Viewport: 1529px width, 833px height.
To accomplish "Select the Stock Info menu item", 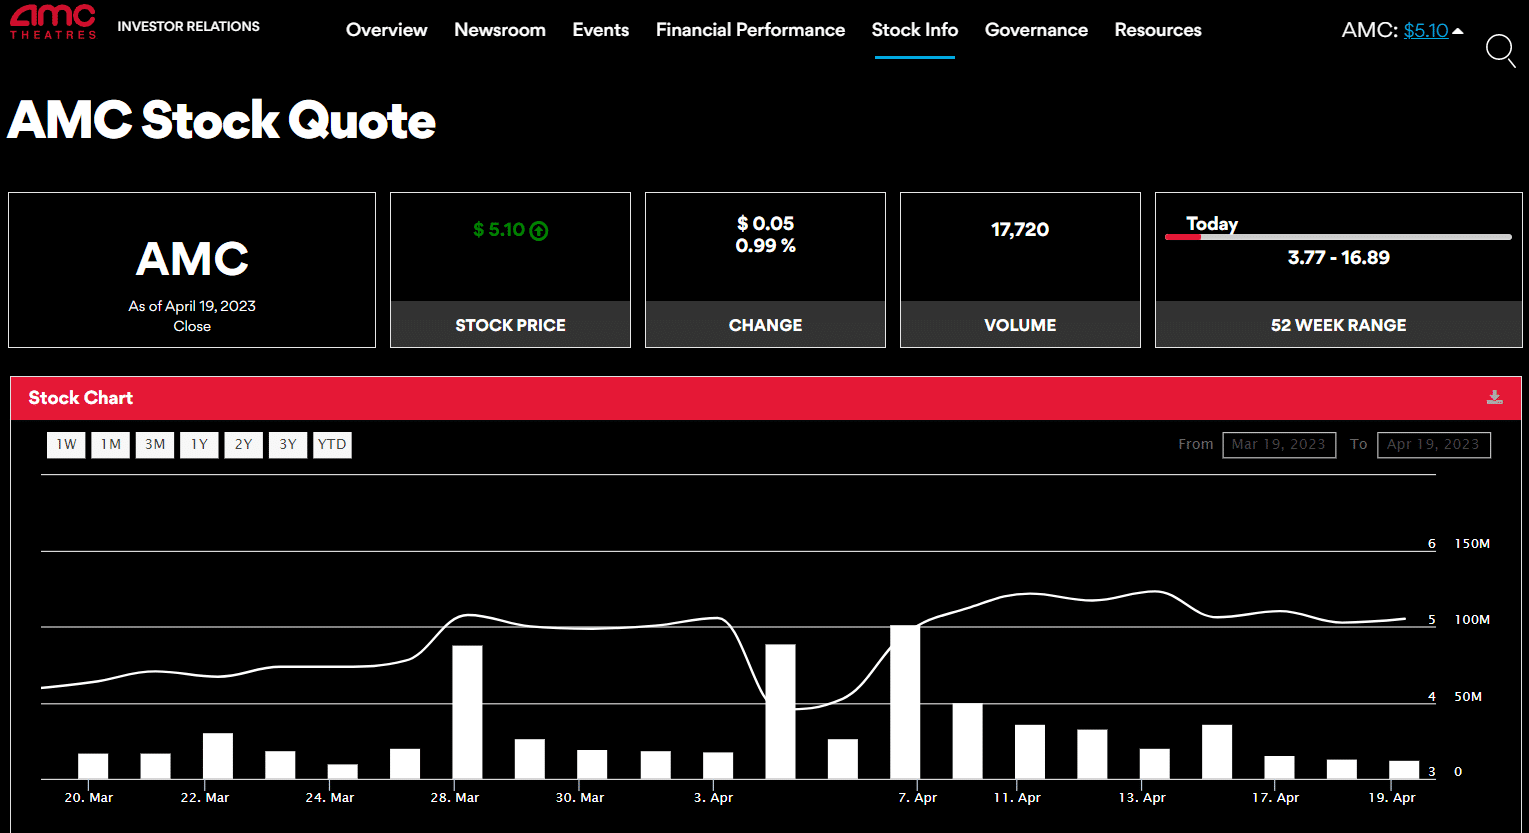I will 915,30.
